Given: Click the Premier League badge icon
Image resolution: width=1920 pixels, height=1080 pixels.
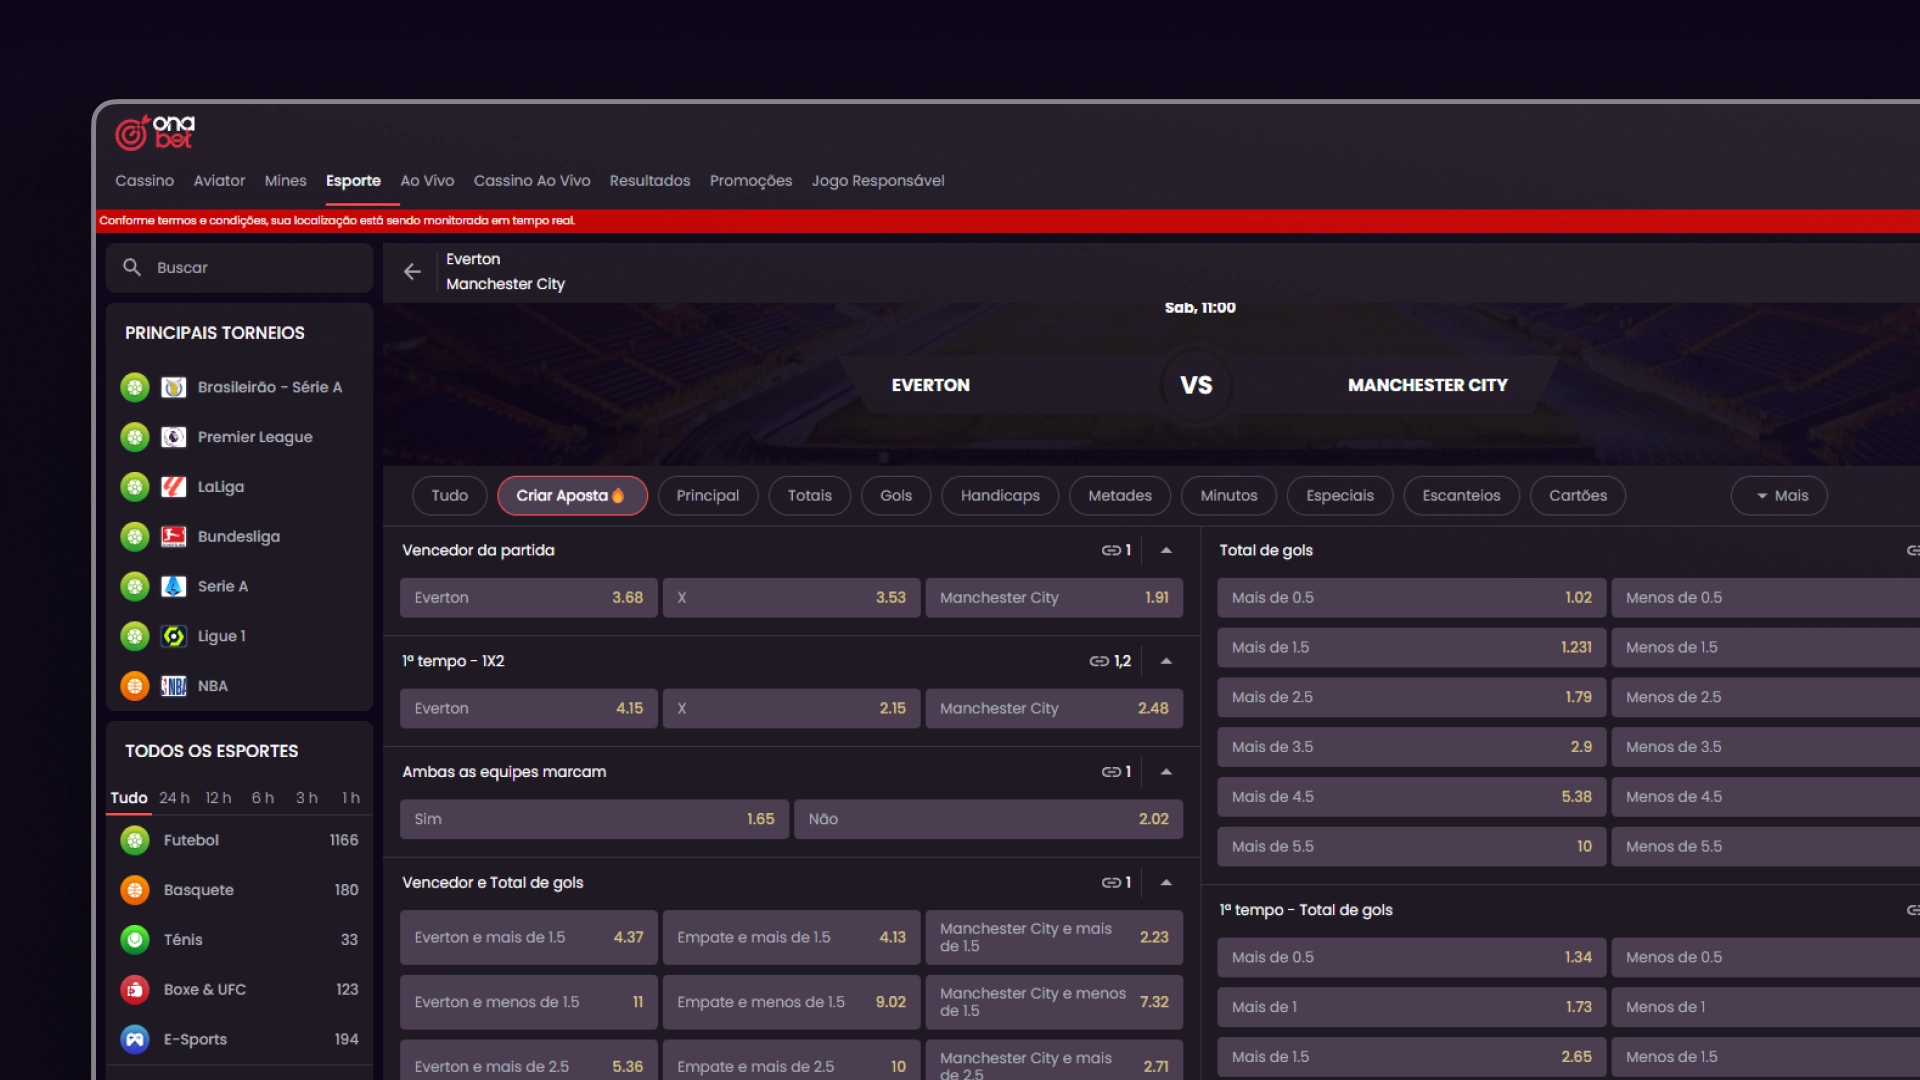Looking at the screenshot, I should (173, 437).
